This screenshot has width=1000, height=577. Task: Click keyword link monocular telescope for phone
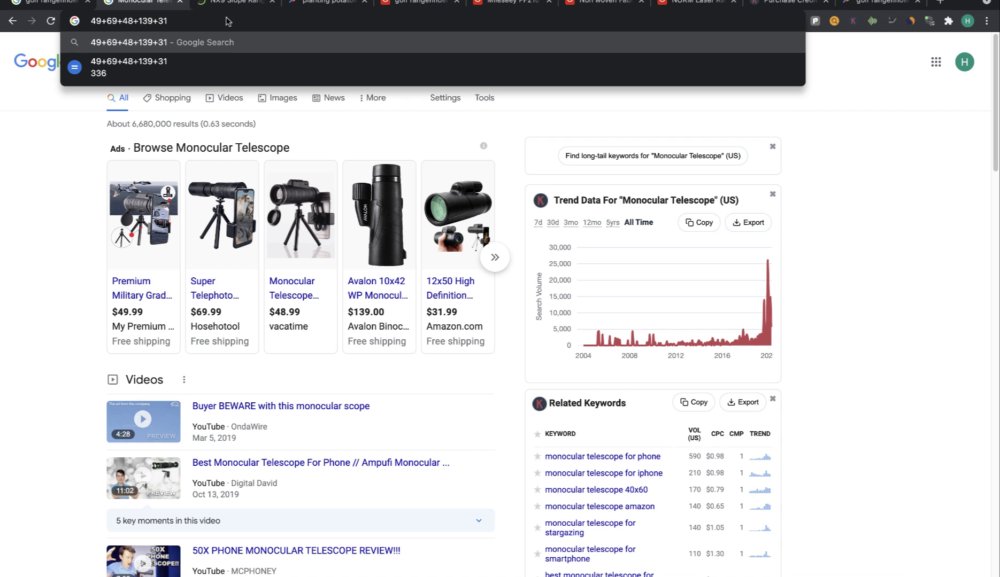(x=603, y=456)
